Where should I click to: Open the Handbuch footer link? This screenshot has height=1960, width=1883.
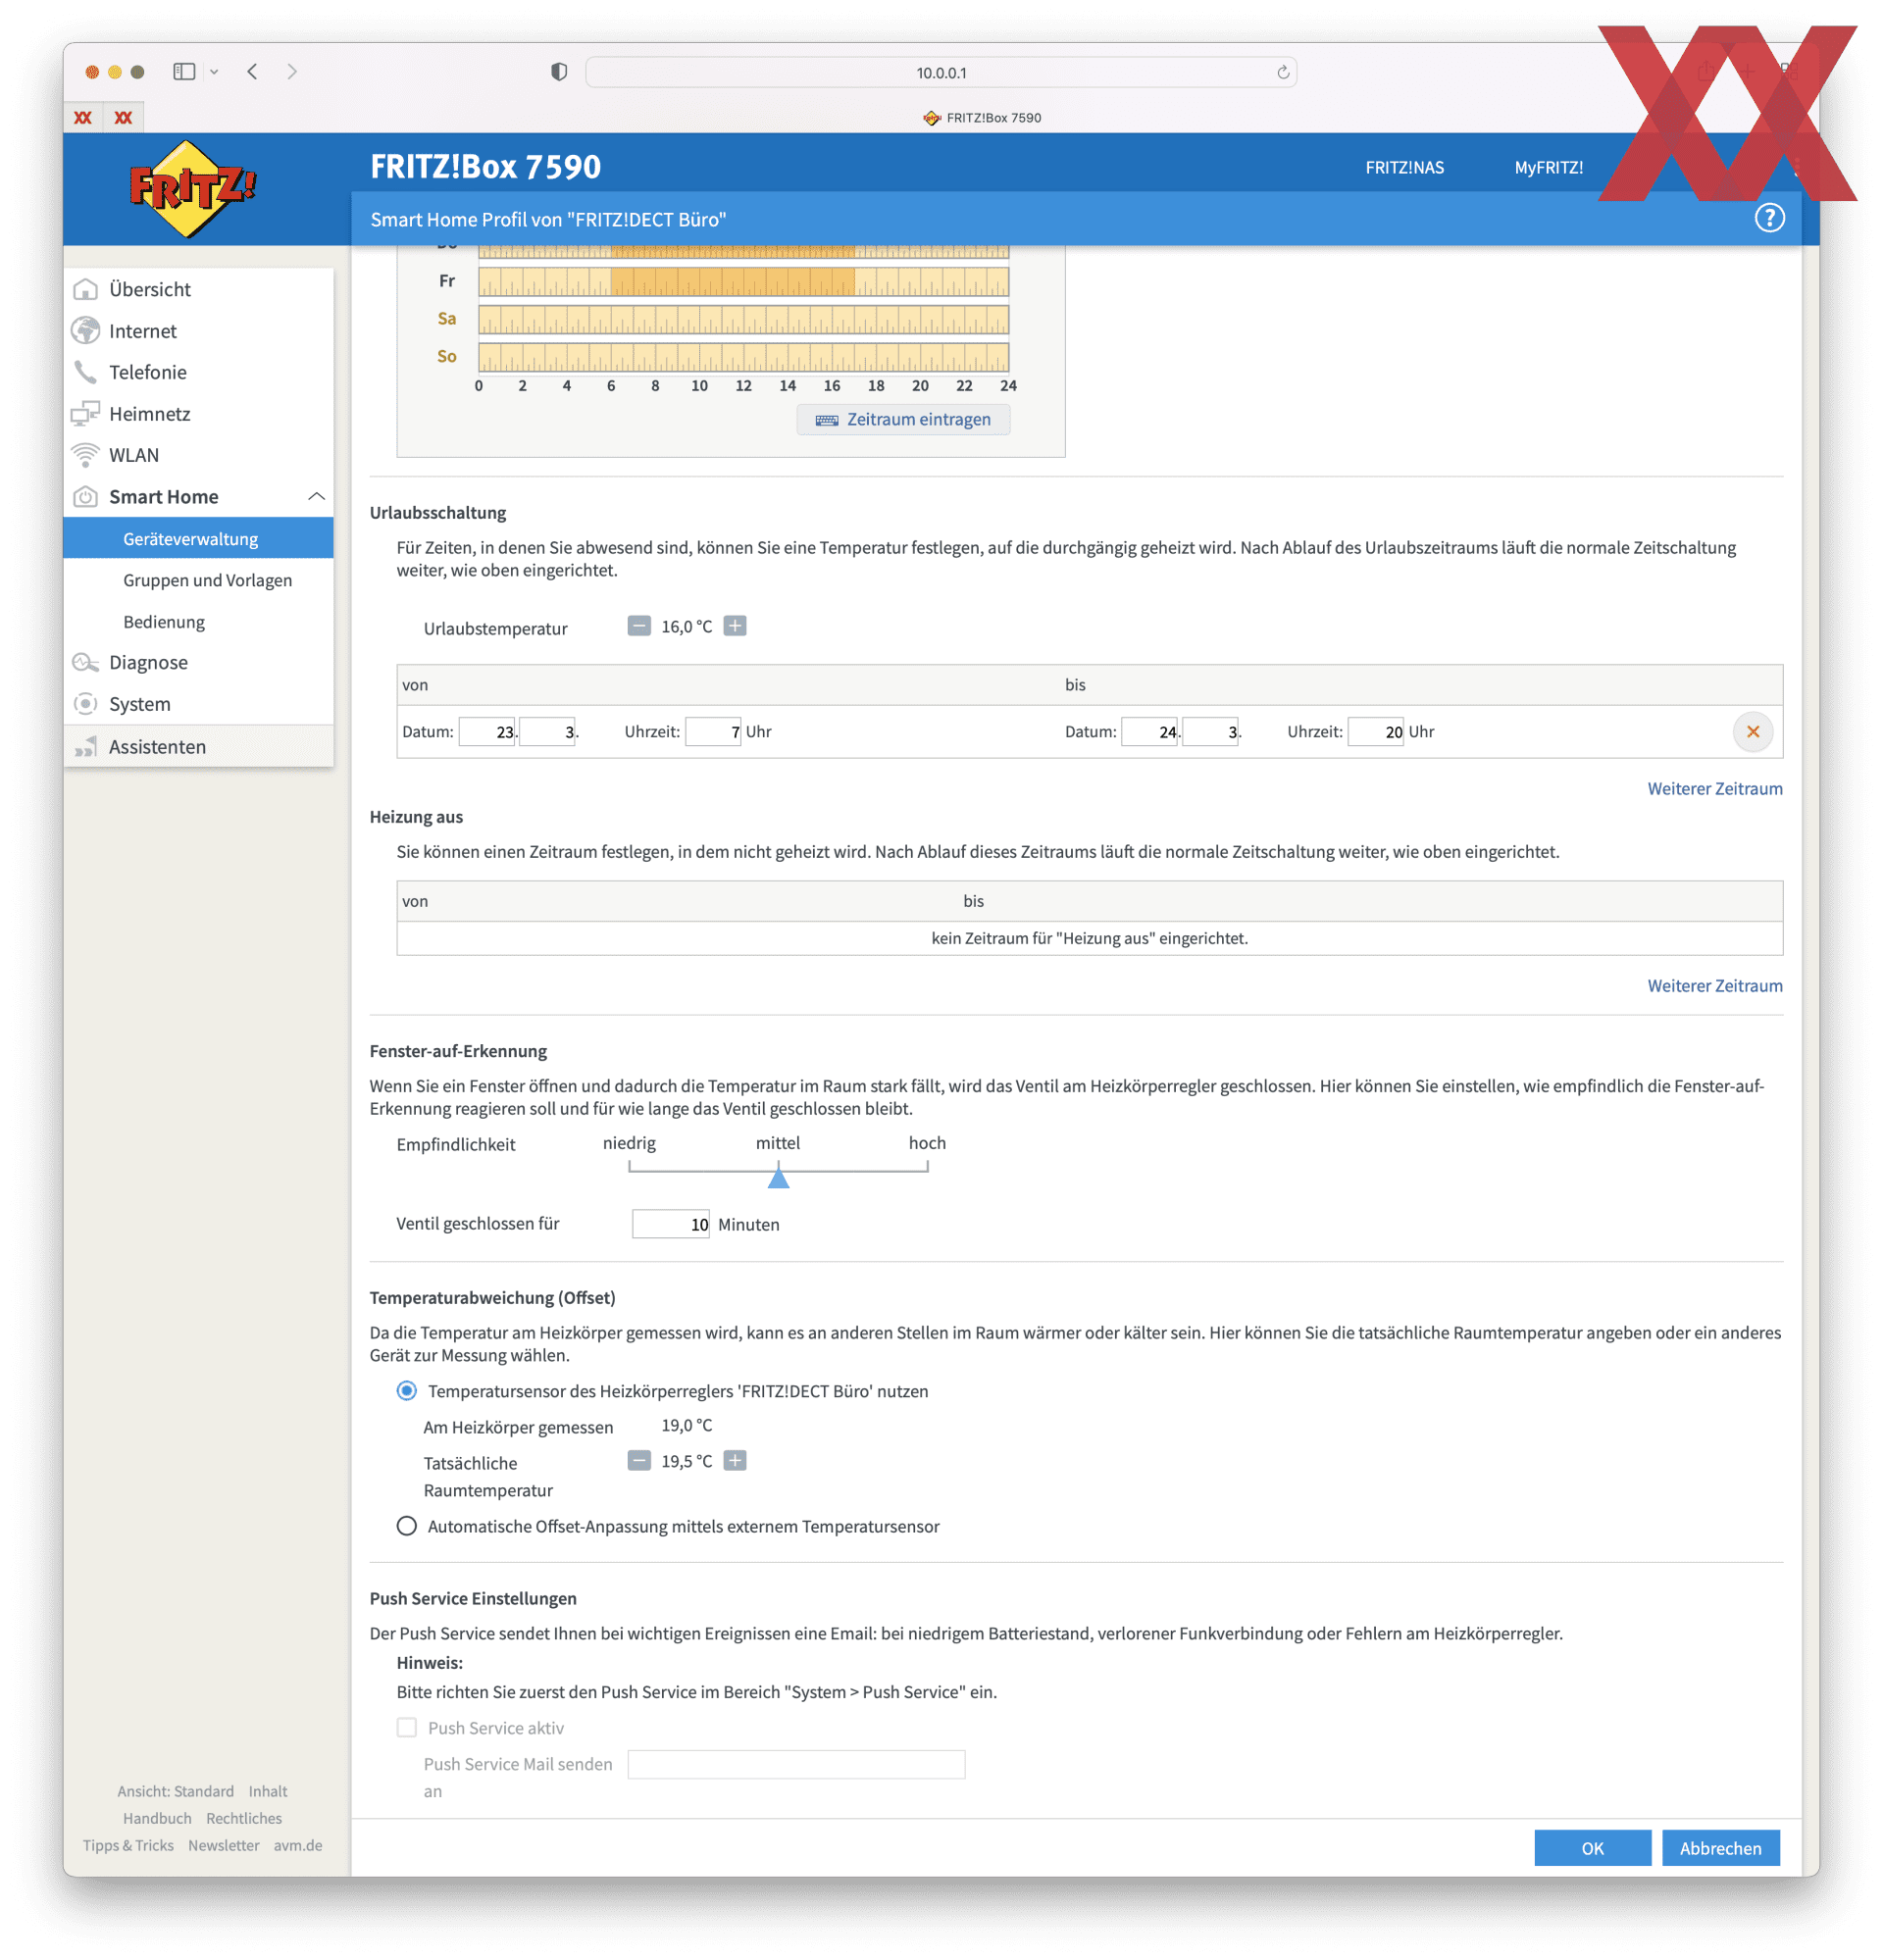pyautogui.click(x=157, y=1818)
